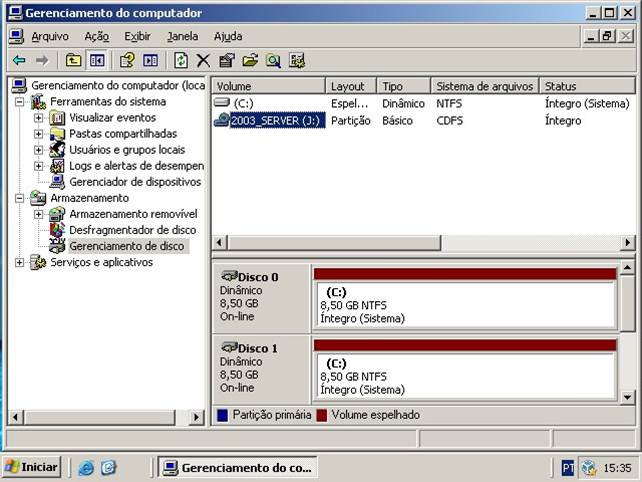The image size is (642, 482).
Task: Expand Usuários e grupos locais node
Action: pyautogui.click(x=38, y=150)
